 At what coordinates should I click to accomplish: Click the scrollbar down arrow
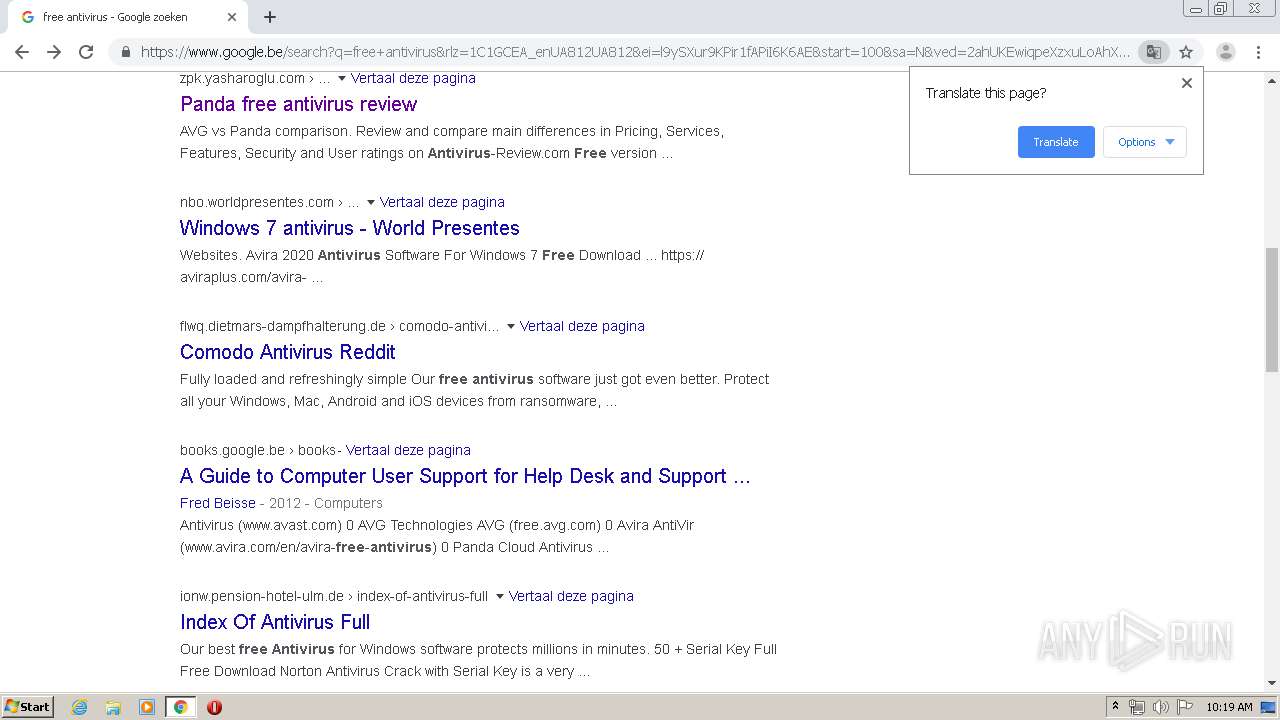(1272, 683)
